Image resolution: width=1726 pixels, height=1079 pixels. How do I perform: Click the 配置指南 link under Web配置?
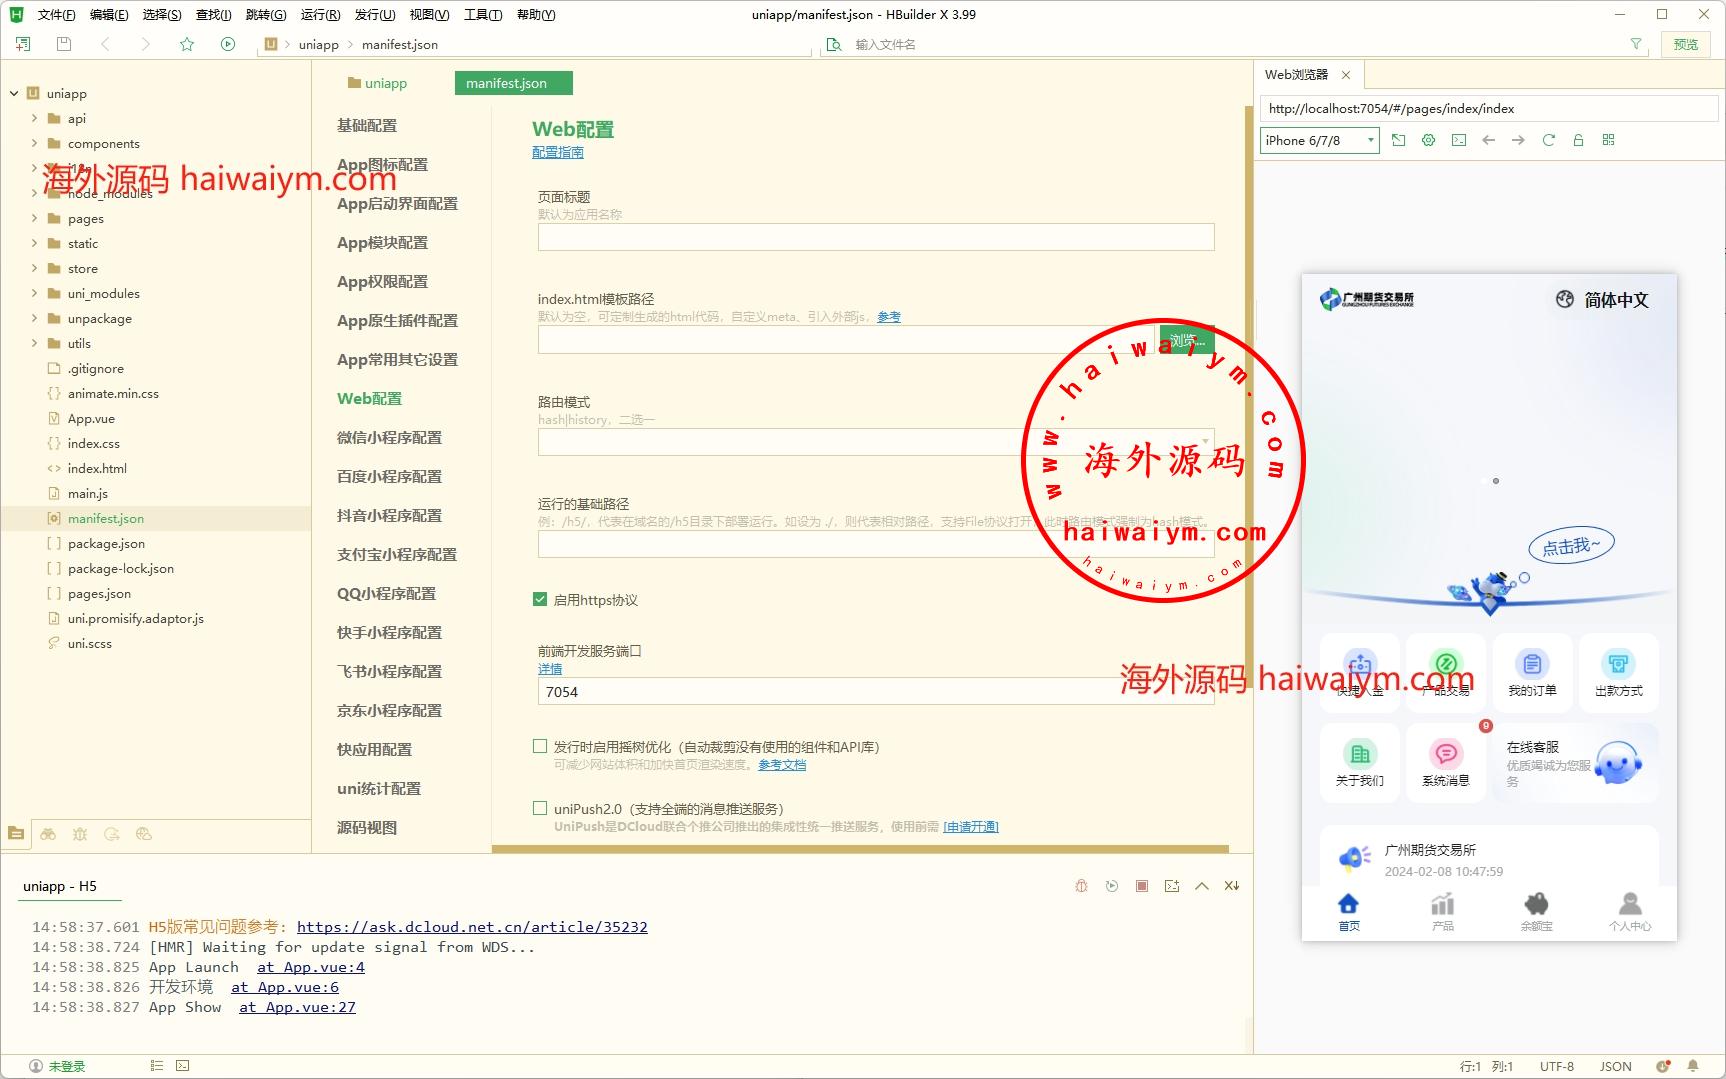coord(557,152)
